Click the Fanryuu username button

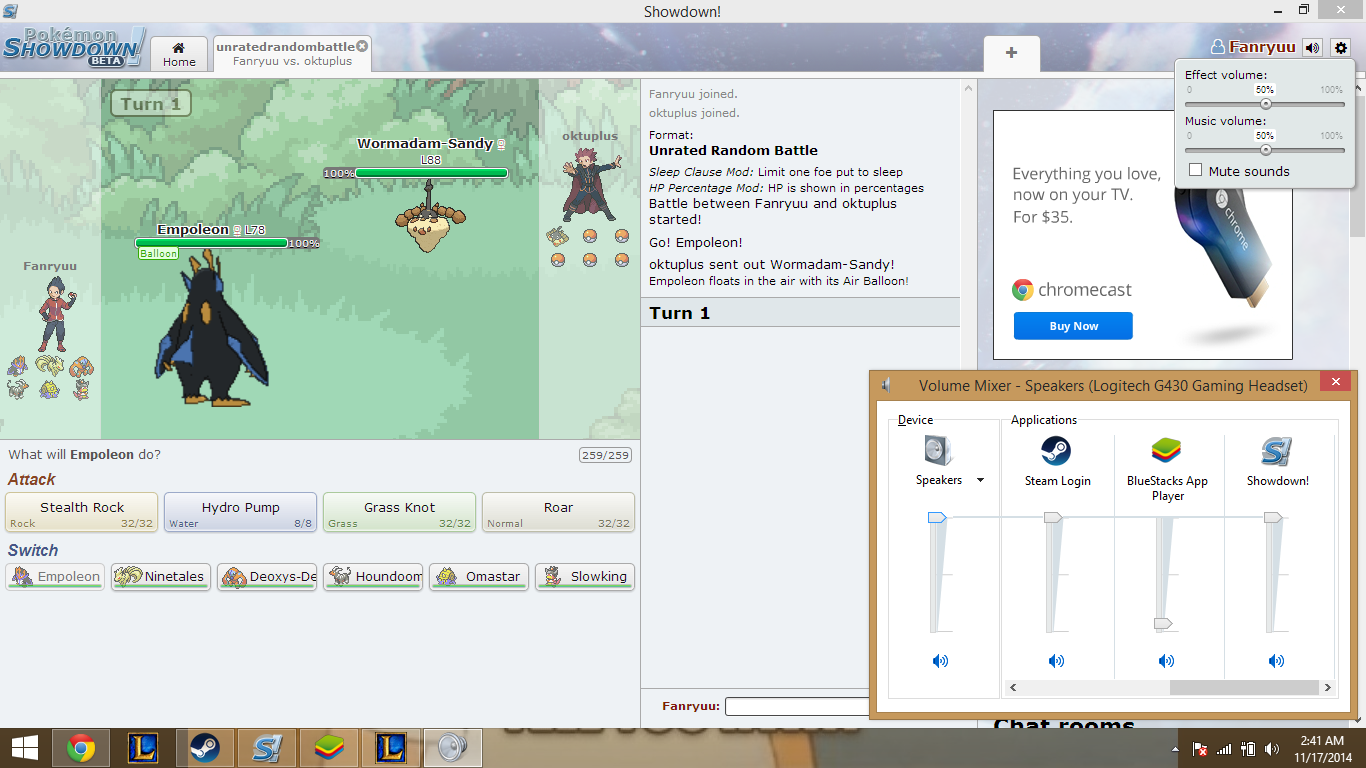coord(1253,47)
